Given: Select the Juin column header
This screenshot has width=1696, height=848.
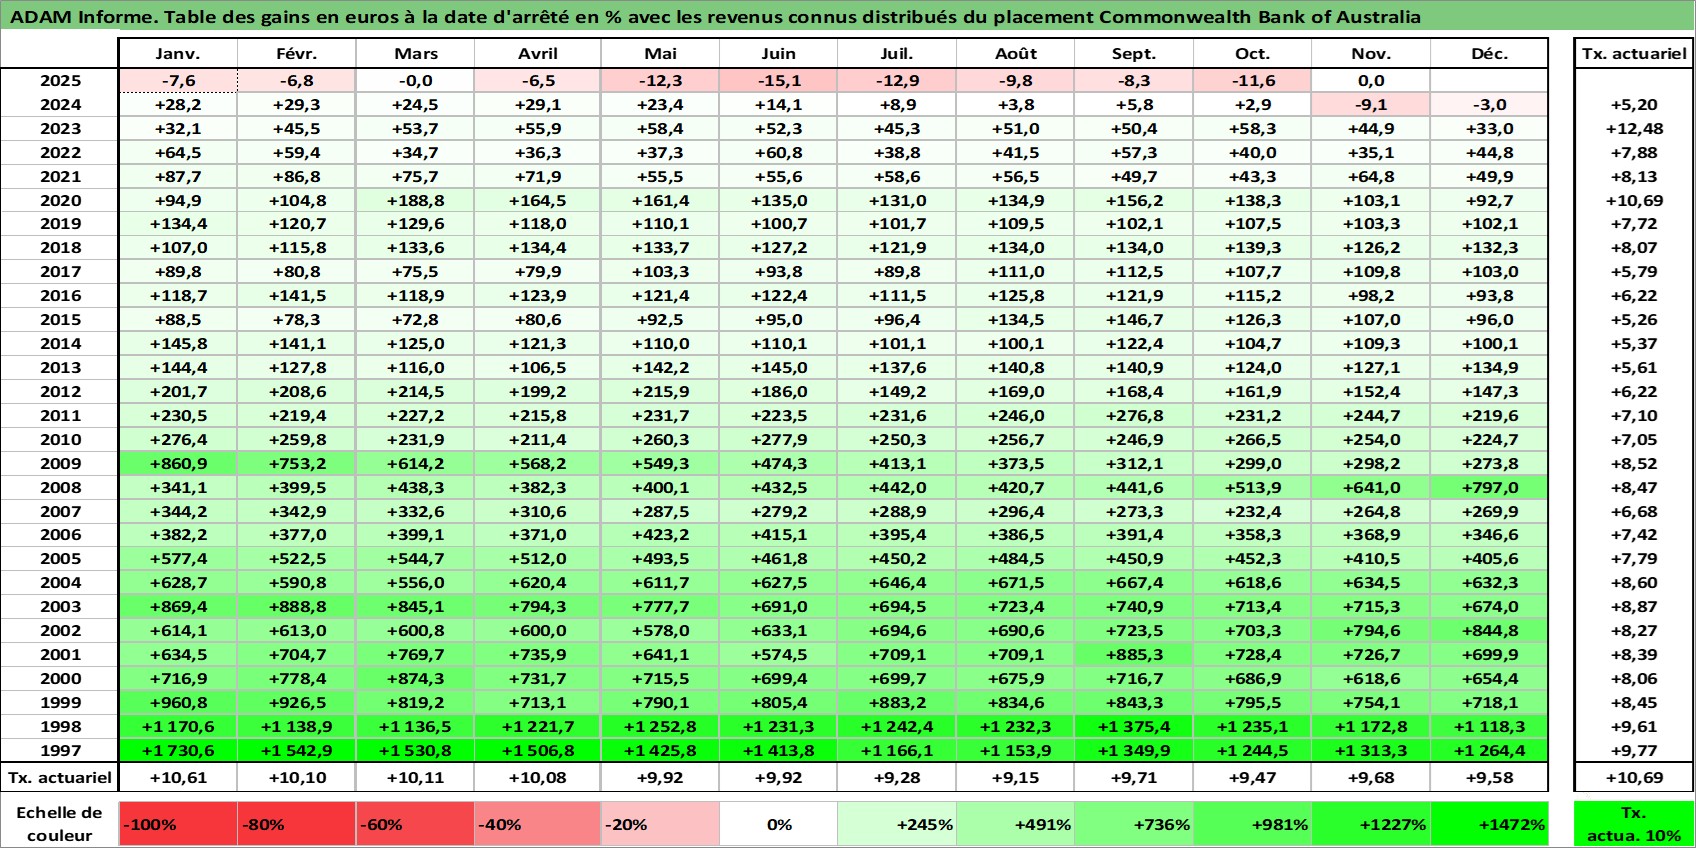Looking at the screenshot, I should point(779,54).
